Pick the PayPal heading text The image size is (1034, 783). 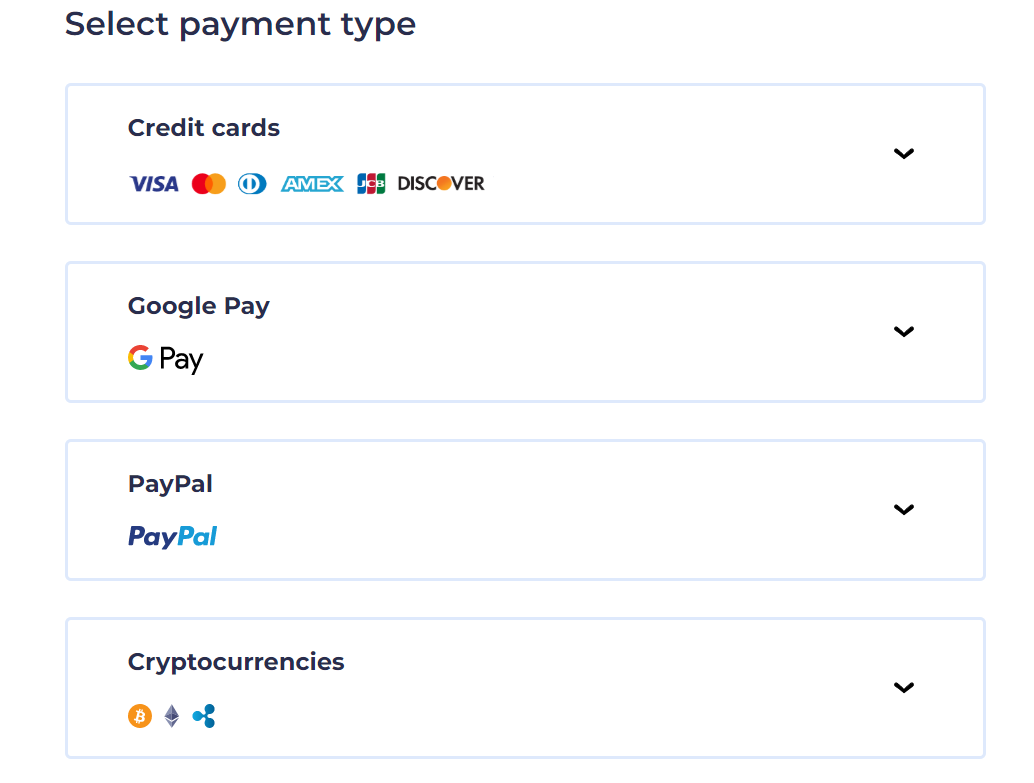pyautogui.click(x=170, y=484)
